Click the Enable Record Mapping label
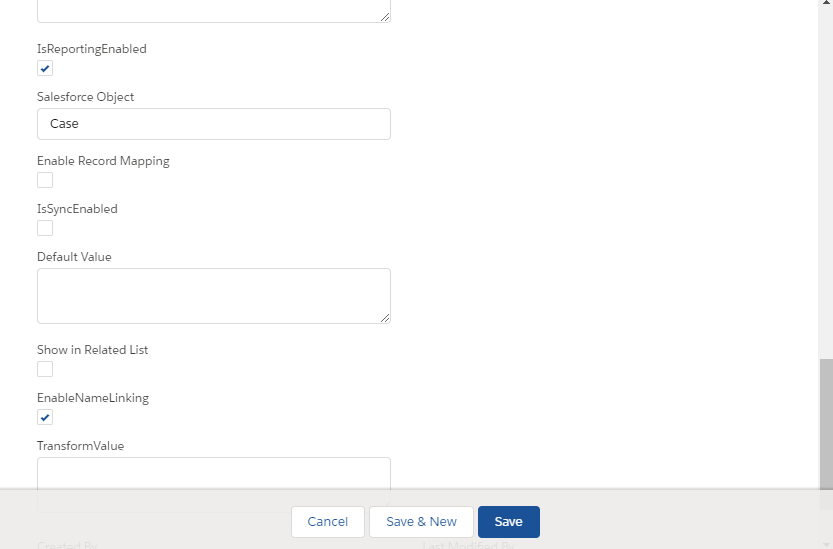Image resolution: width=833 pixels, height=549 pixels. [x=103, y=161]
